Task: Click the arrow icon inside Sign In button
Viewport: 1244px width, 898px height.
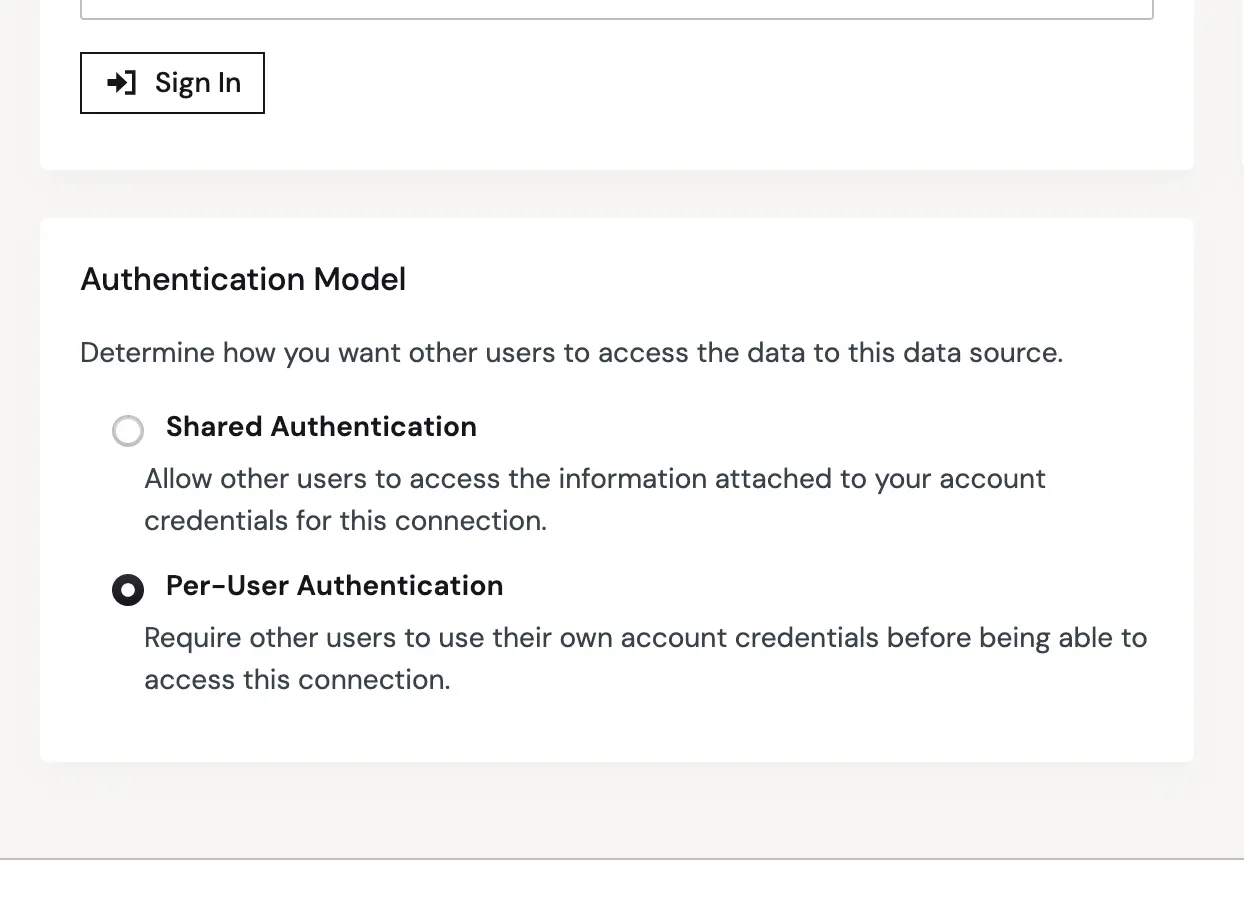Action: [x=121, y=83]
